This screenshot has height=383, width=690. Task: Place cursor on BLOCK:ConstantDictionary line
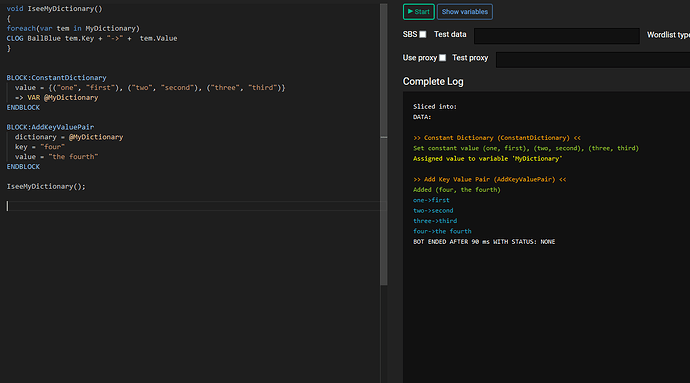pyautogui.click(x=56, y=78)
